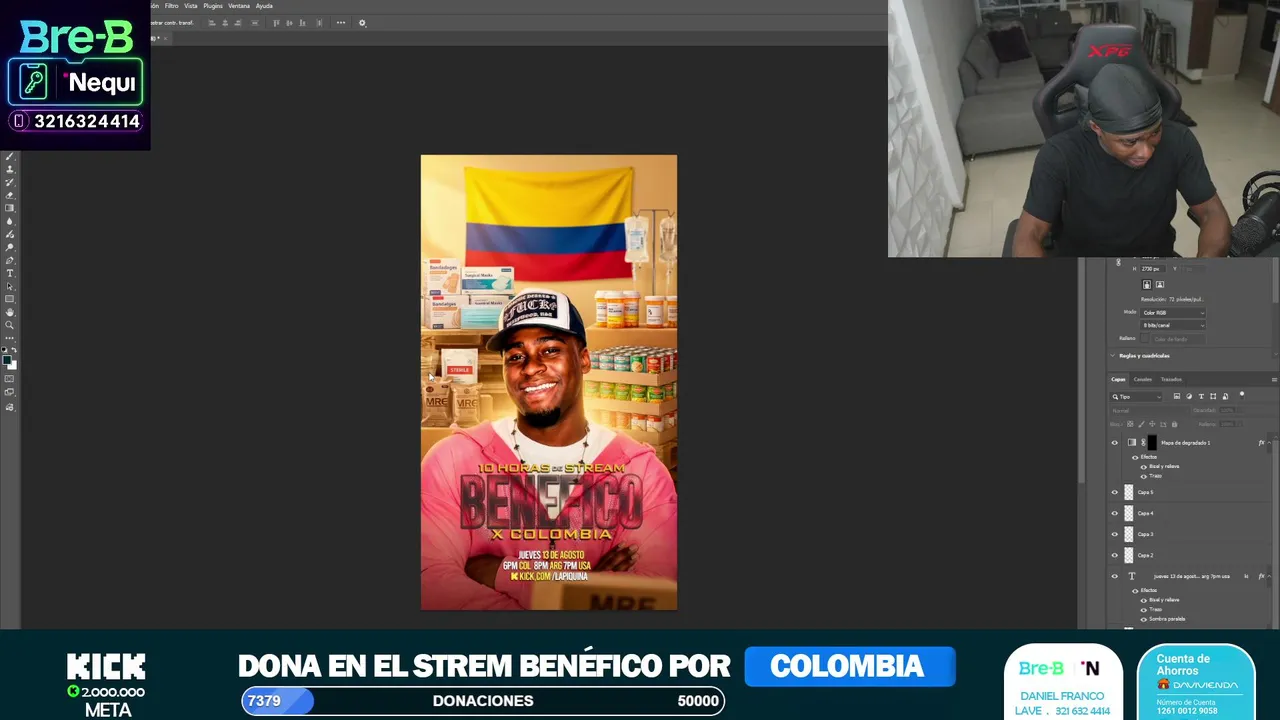Hide the Capa 3 layer
Image resolution: width=1280 pixels, height=720 pixels.
1115,534
